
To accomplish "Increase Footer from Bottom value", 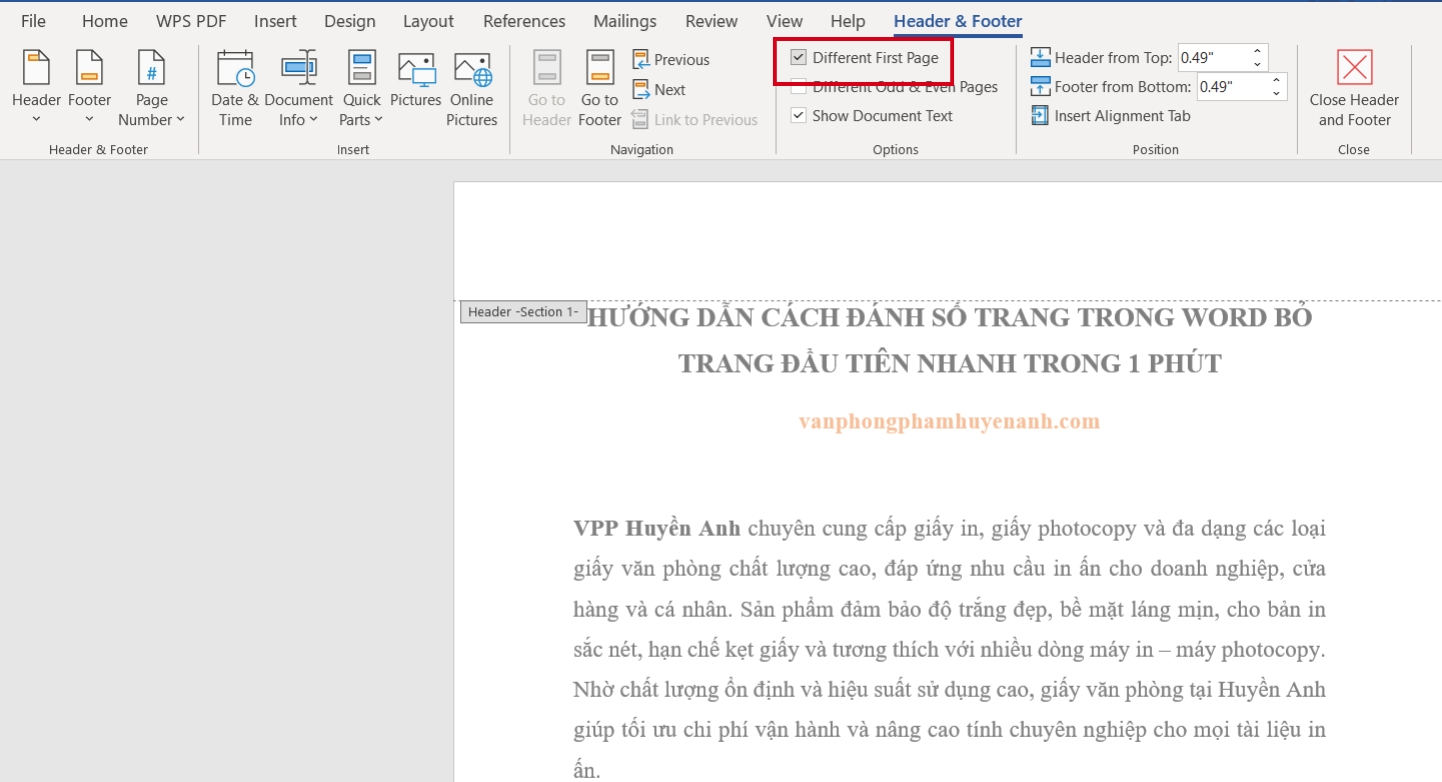I will pyautogui.click(x=1276, y=80).
